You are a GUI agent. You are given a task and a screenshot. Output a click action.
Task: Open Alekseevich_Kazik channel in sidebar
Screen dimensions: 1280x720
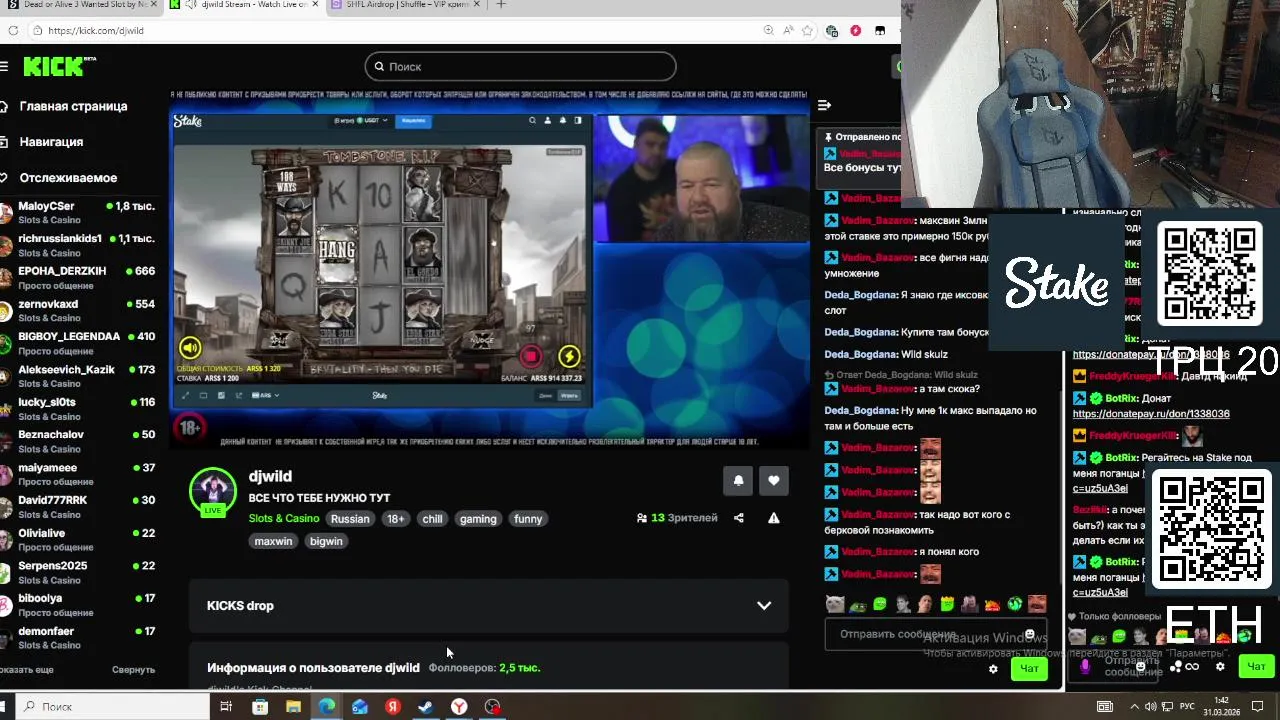click(x=78, y=376)
